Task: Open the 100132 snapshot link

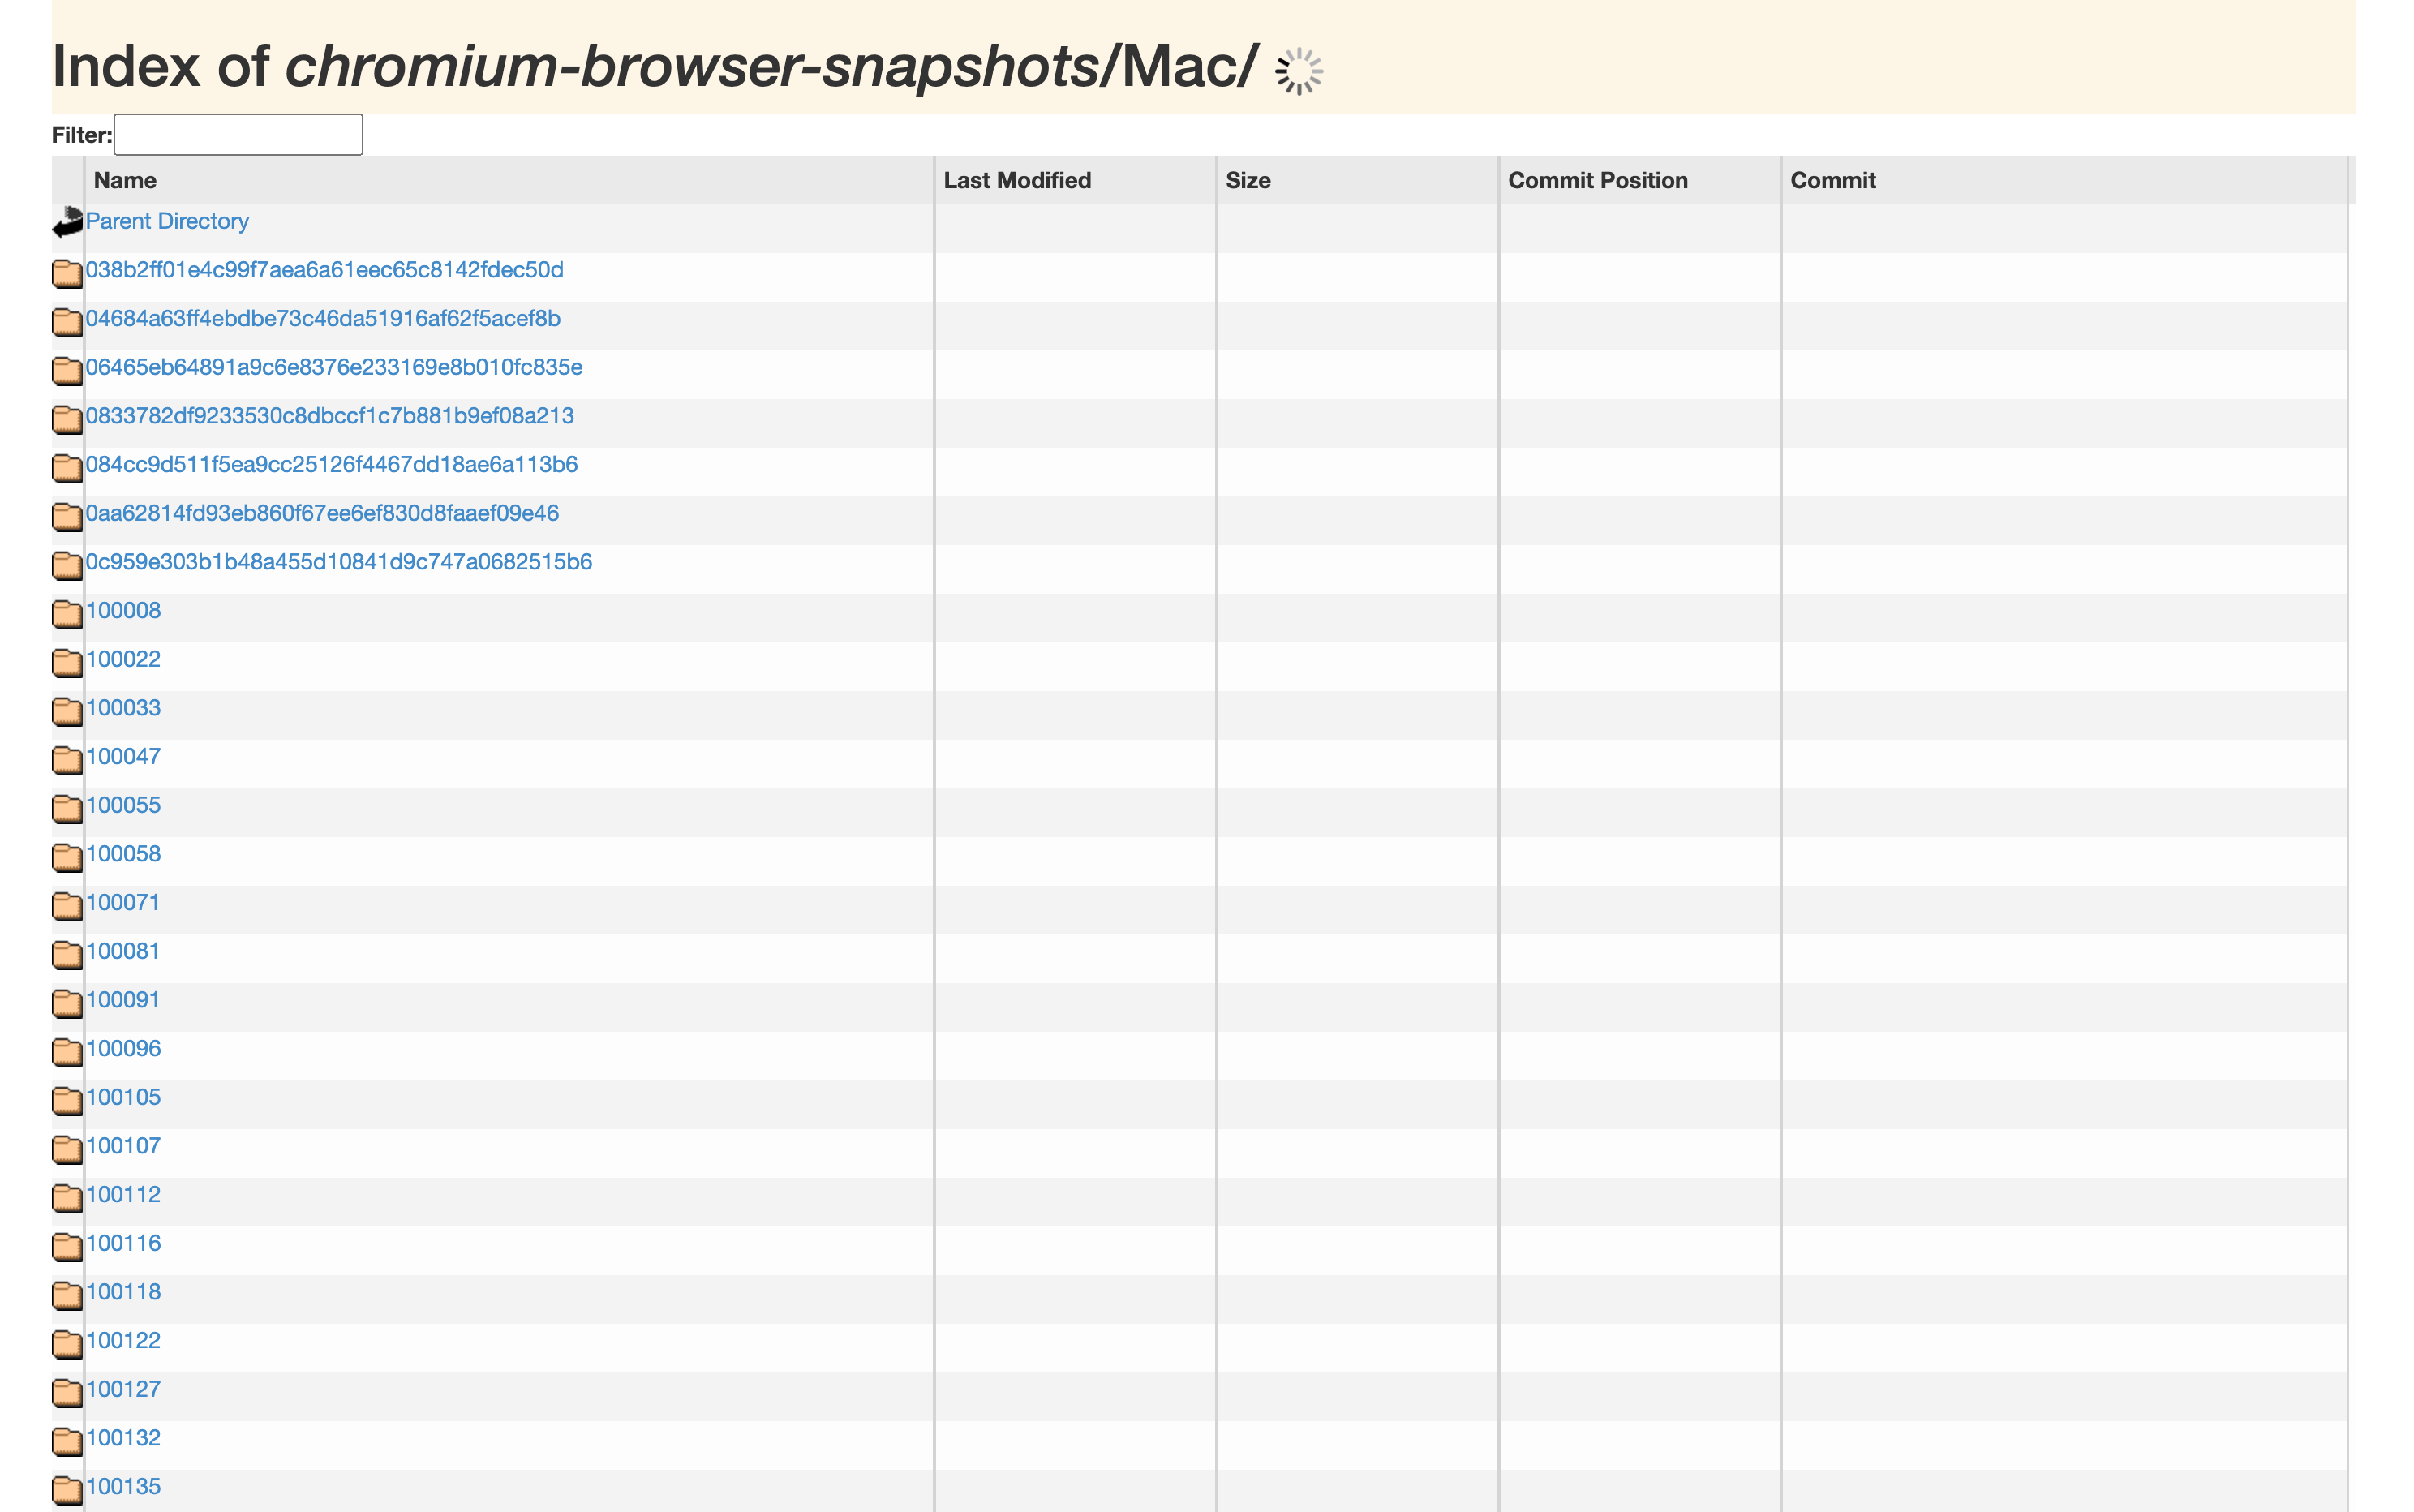Action: click(123, 1438)
